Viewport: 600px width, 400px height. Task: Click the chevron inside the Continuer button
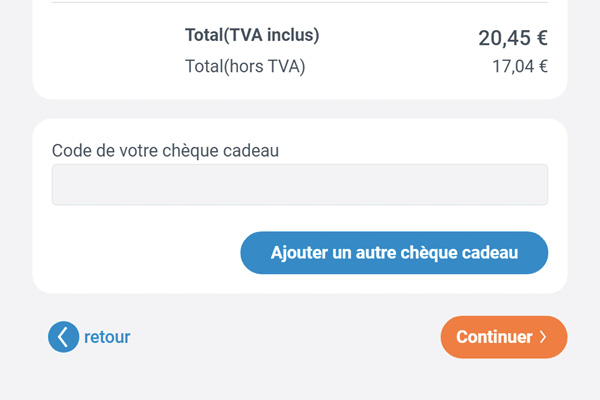coord(543,337)
